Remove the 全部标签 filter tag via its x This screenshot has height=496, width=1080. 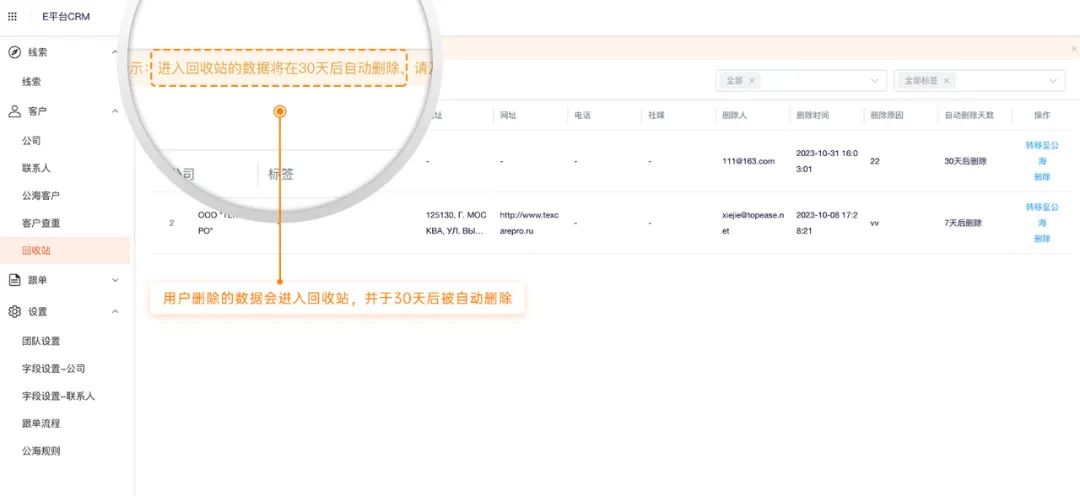946,81
